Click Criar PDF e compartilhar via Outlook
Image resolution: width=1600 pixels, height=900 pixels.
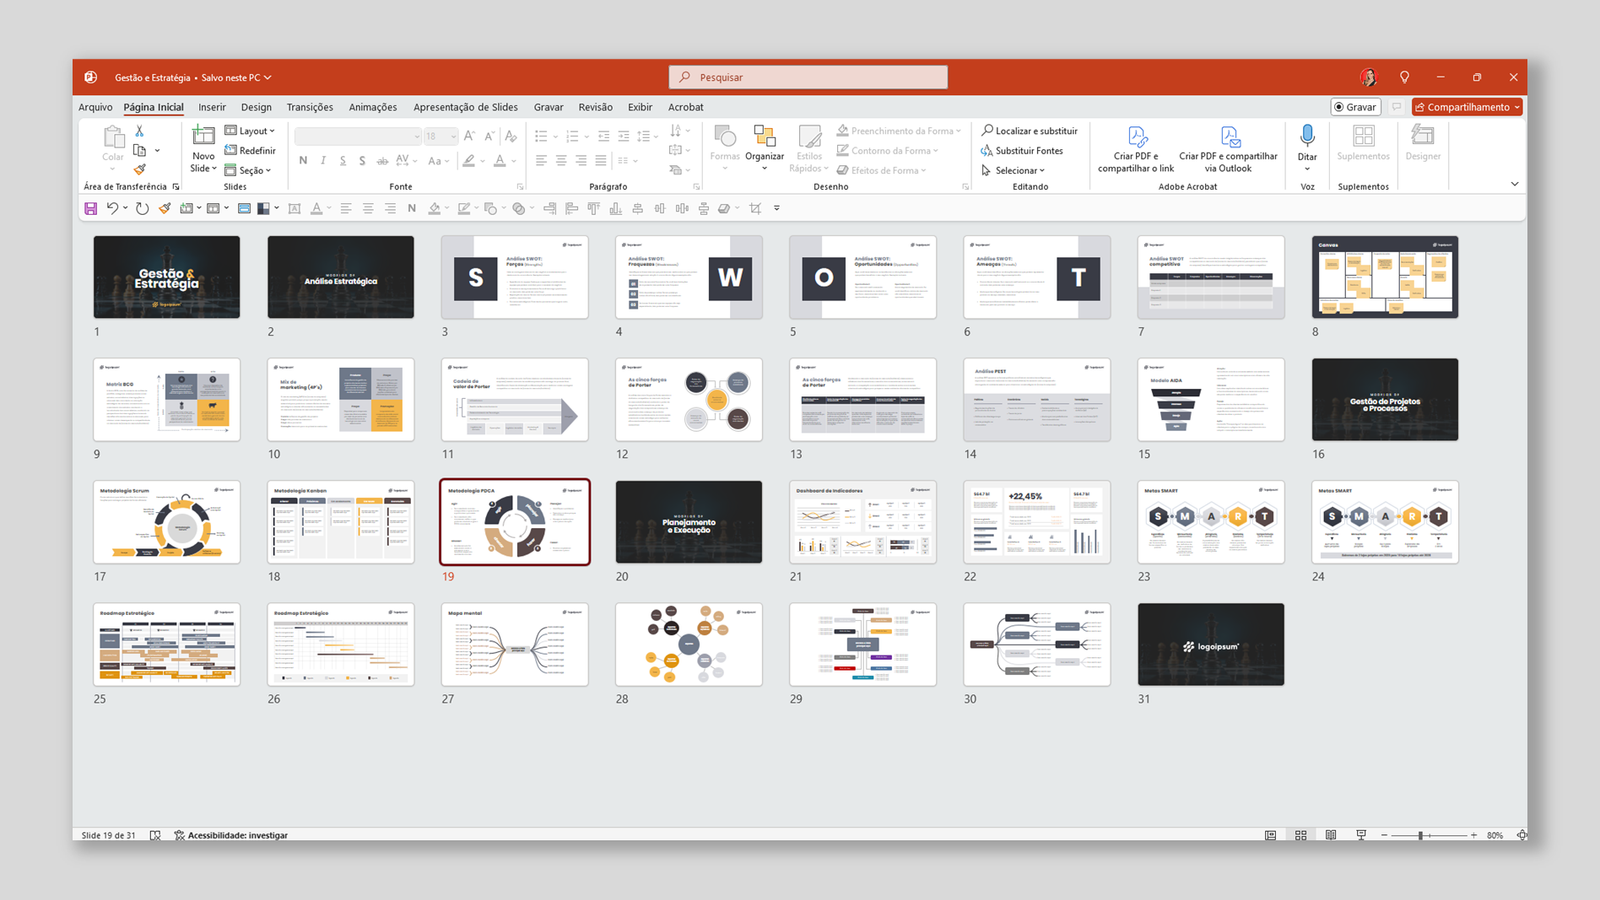click(x=1228, y=149)
